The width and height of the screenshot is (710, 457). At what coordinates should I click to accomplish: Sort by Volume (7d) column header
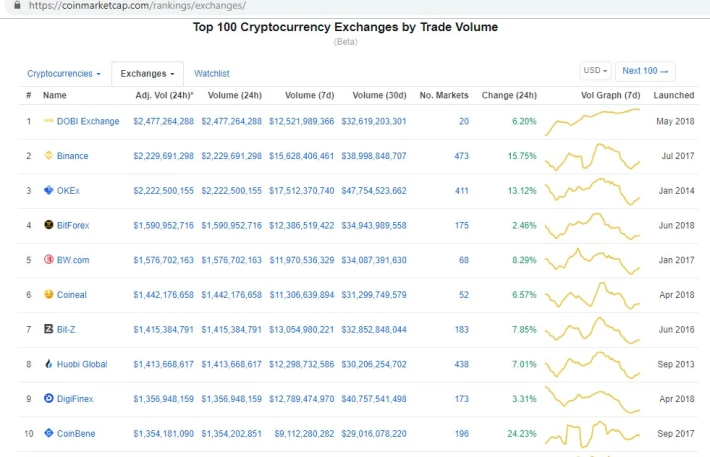pos(309,95)
